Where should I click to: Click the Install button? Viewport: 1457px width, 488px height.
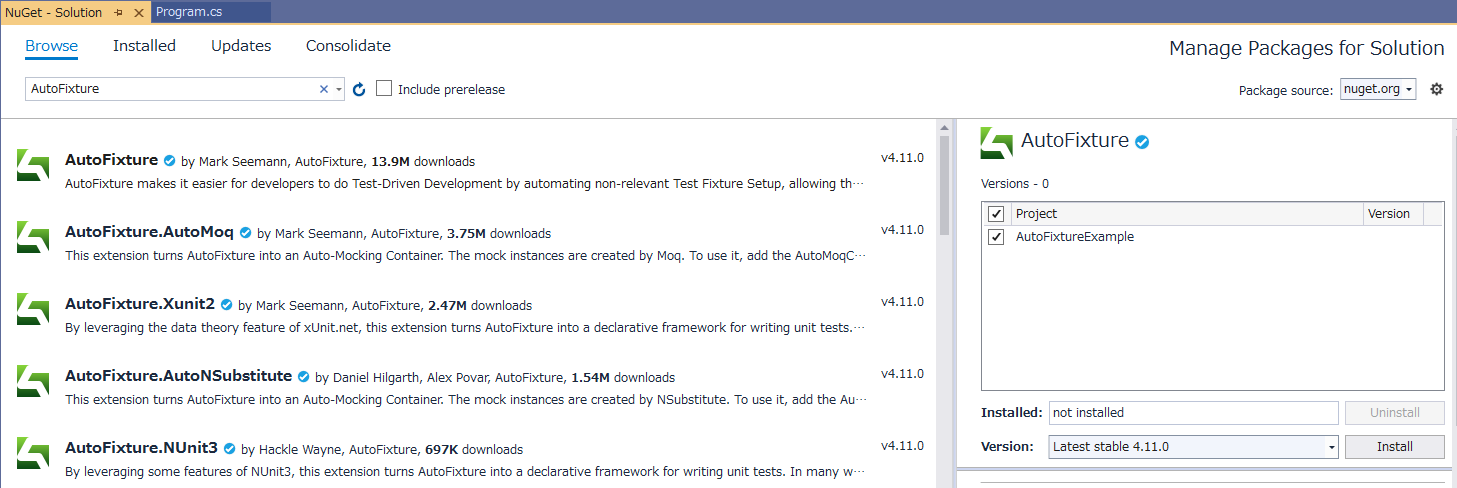point(1395,447)
